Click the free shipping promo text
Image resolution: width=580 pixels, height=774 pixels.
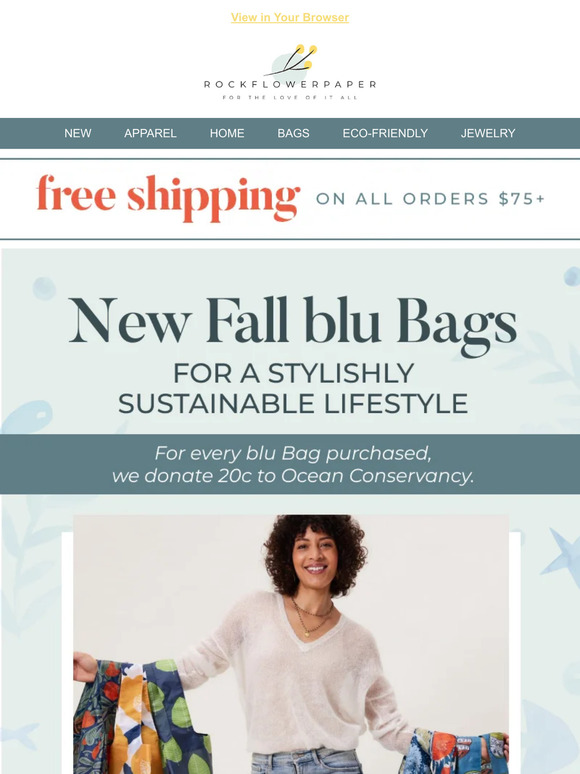[x=168, y=197]
